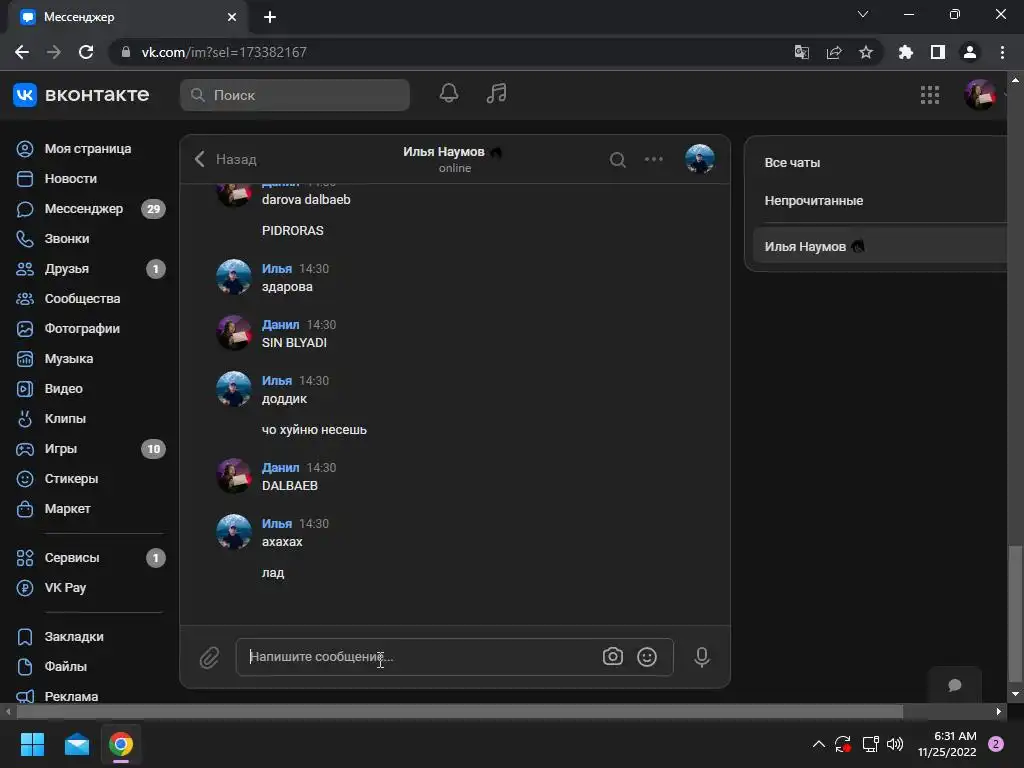Click the horizontal scrollbar at page bottom
This screenshot has width=1024, height=768.
(x=459, y=712)
